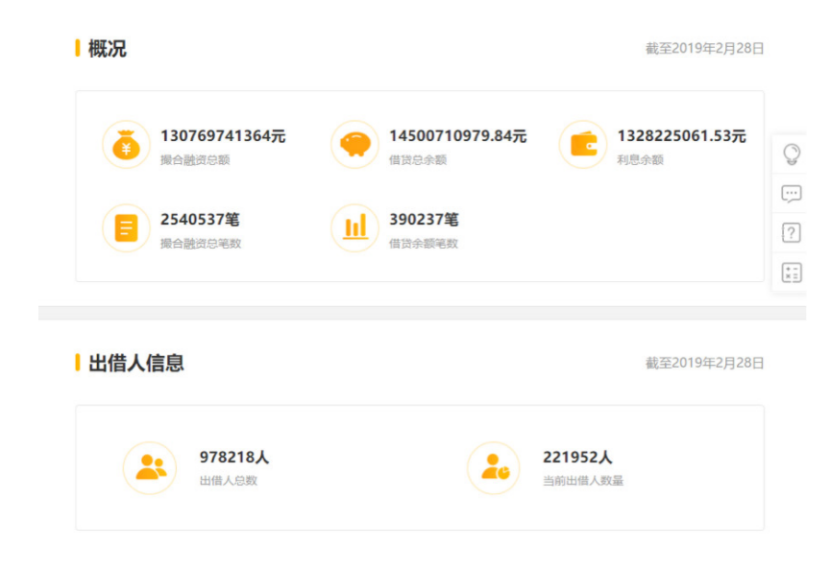Click the 出借人总数 label
Screen dimensions: 831x570
pos(228,480)
